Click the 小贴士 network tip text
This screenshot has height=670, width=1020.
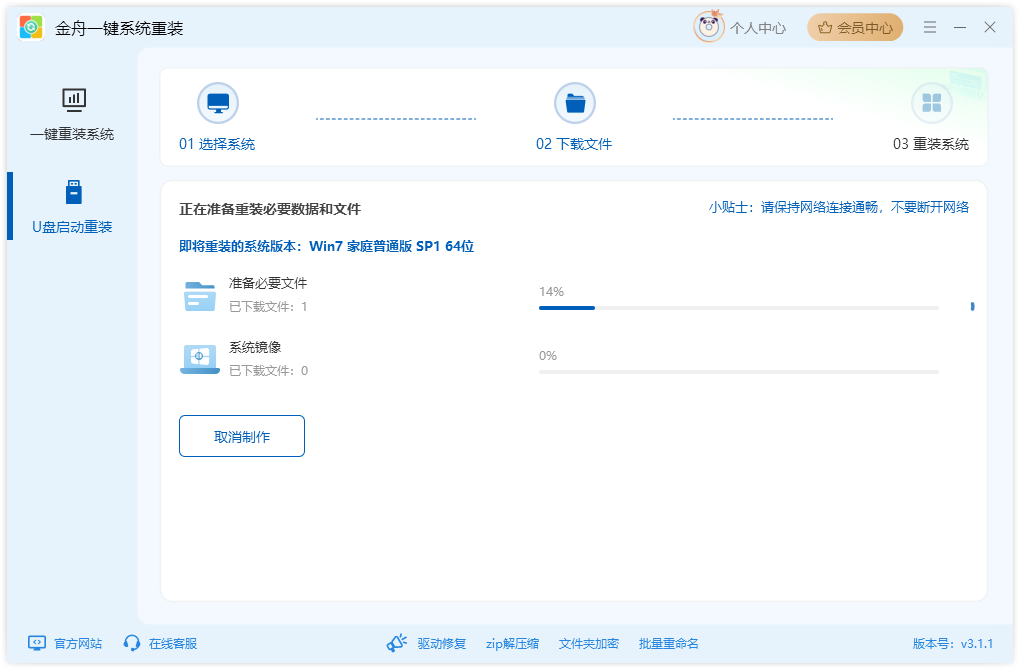coord(839,208)
